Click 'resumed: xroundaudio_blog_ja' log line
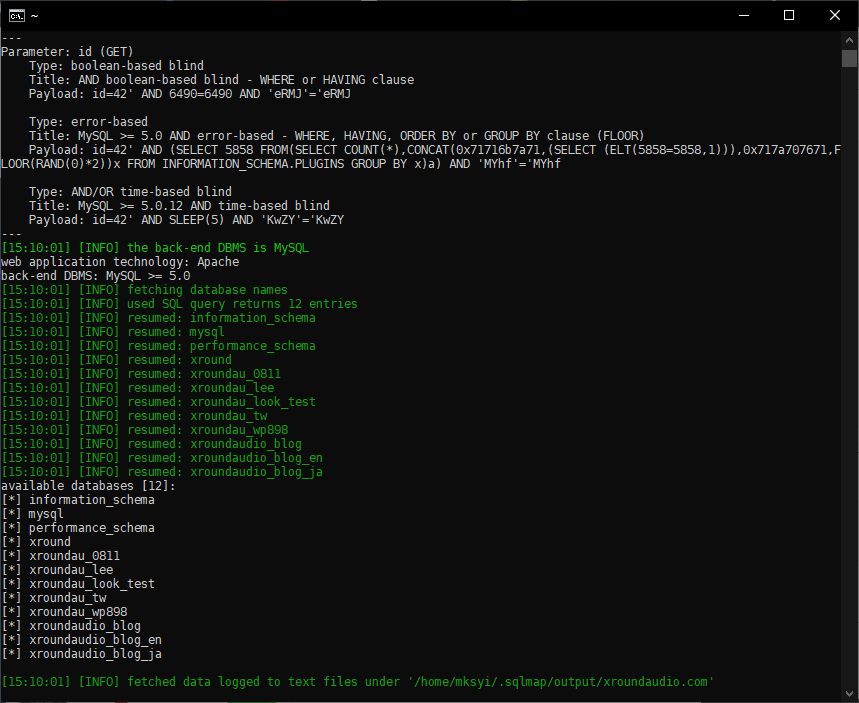Screen dimensions: 859x703 coord(162,472)
